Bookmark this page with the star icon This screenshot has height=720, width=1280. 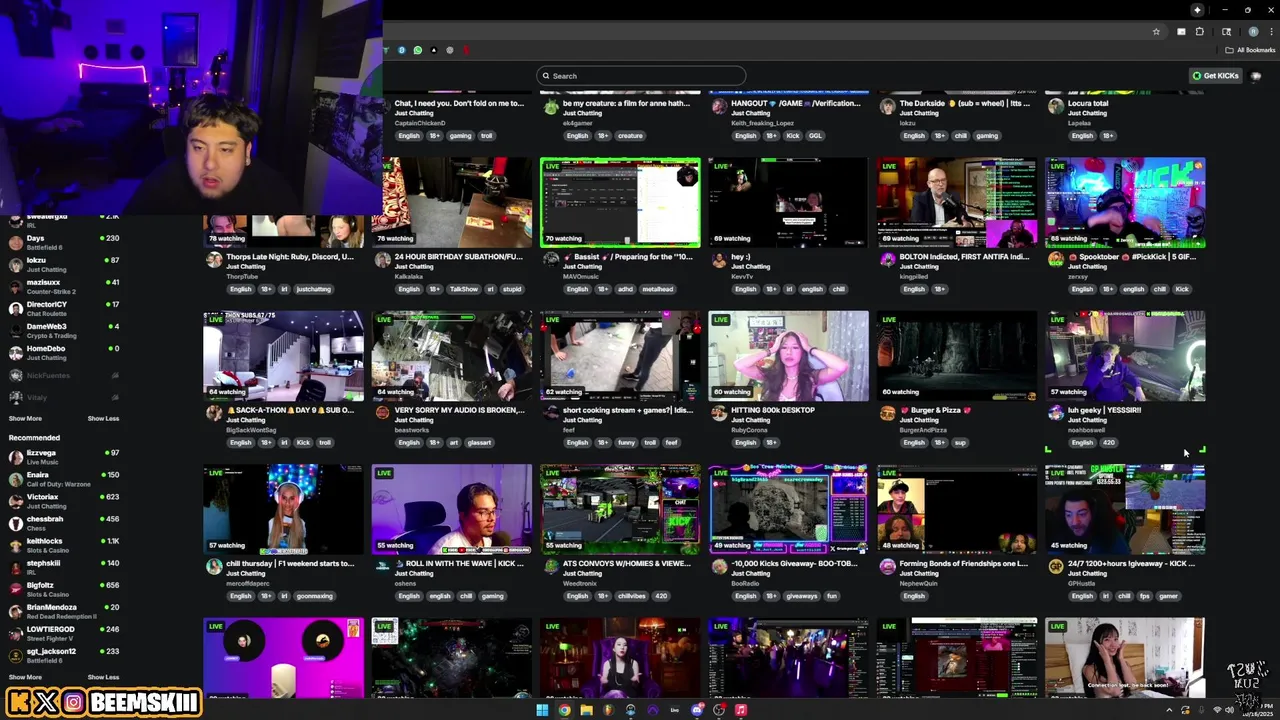[x=1156, y=32]
